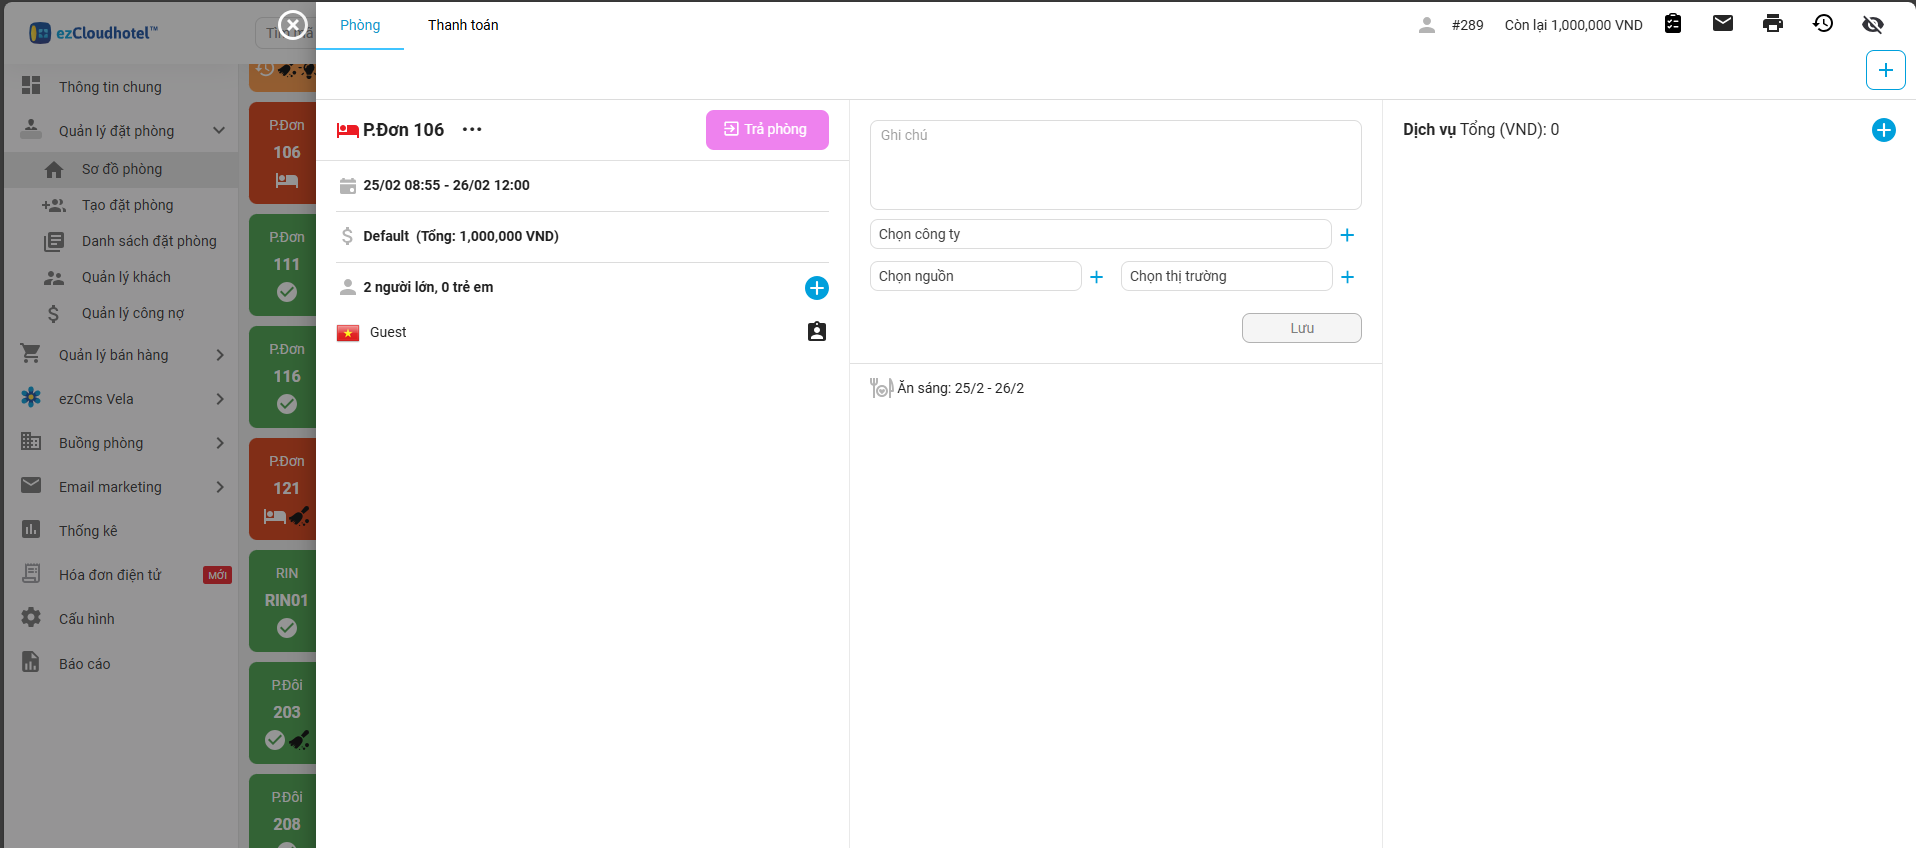This screenshot has height=848, width=1916.
Task: Select the Phòng tab
Action: pyautogui.click(x=360, y=25)
